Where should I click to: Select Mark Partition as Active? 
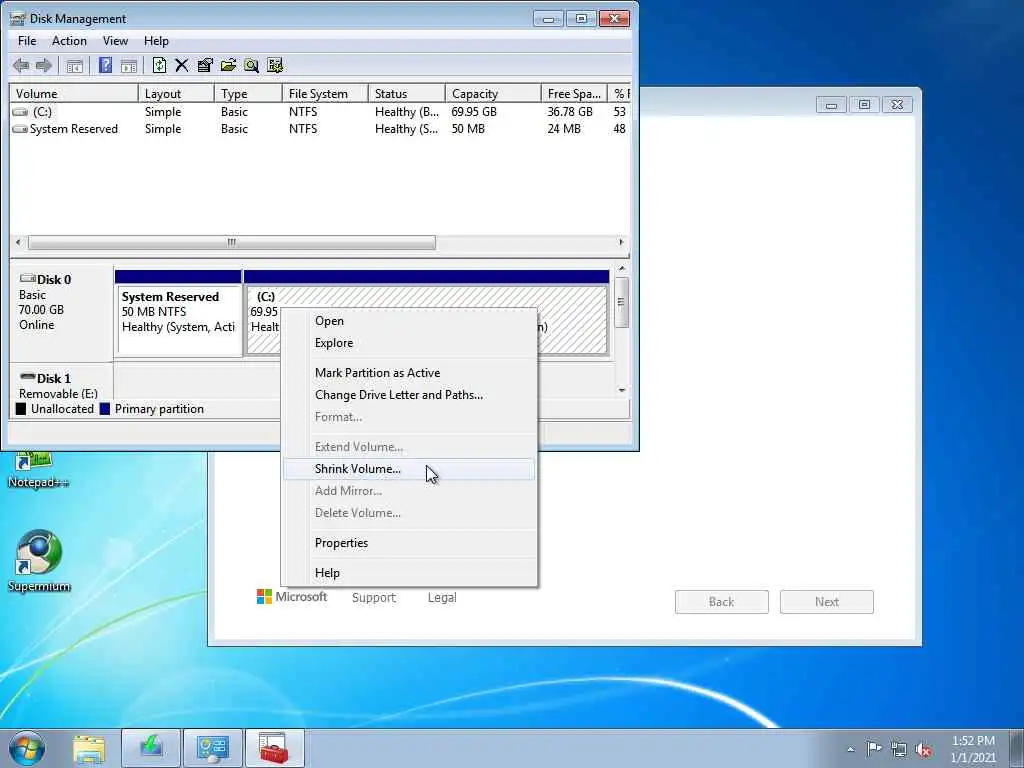point(409,373)
